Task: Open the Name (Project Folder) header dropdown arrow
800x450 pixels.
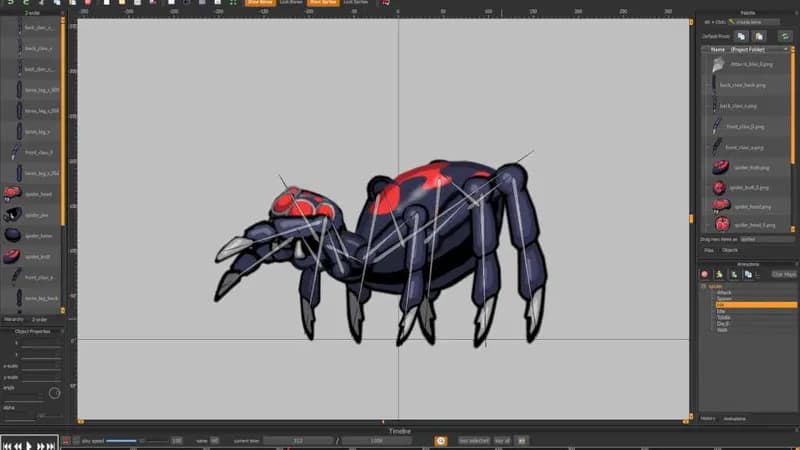Action: [x=786, y=49]
